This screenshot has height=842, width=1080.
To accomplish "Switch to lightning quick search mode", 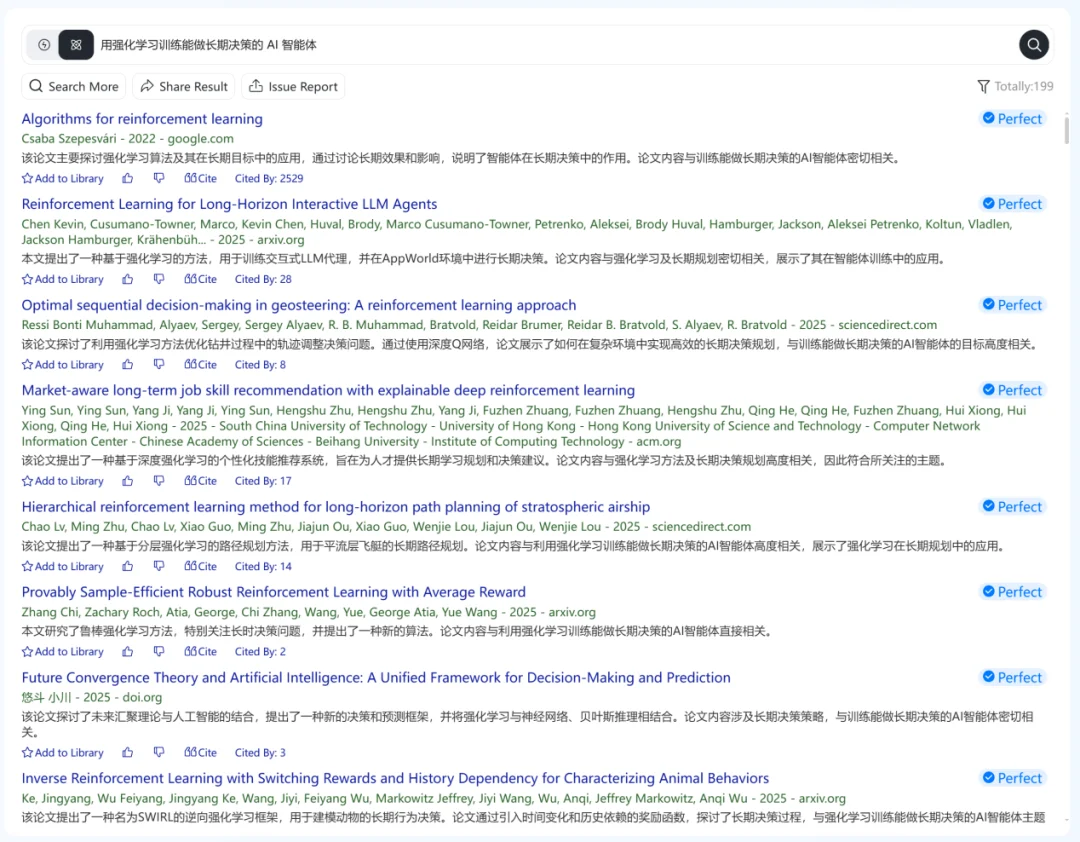I will [44, 45].
